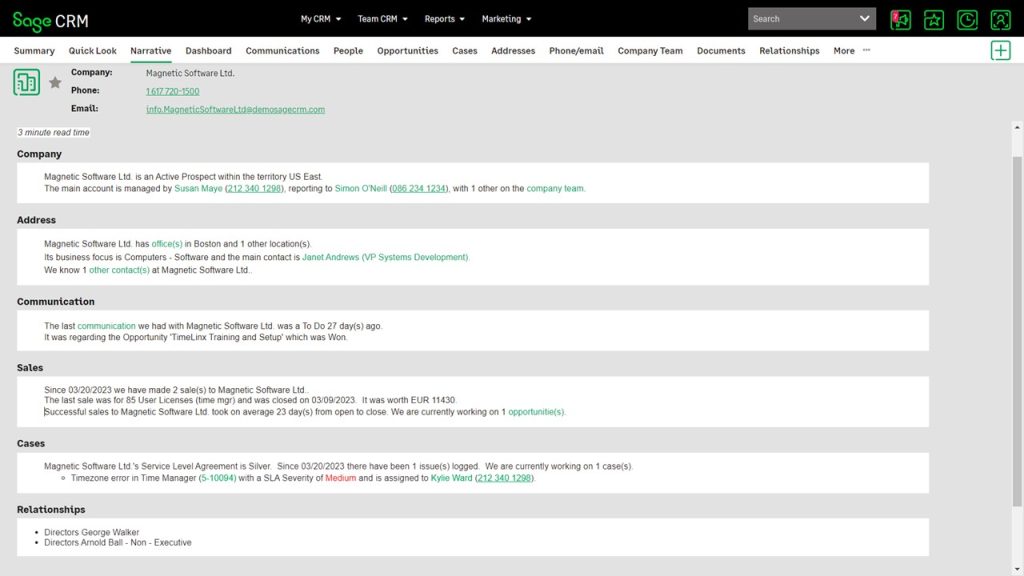
Task: View the Recent history clock icon
Action: [967, 18]
